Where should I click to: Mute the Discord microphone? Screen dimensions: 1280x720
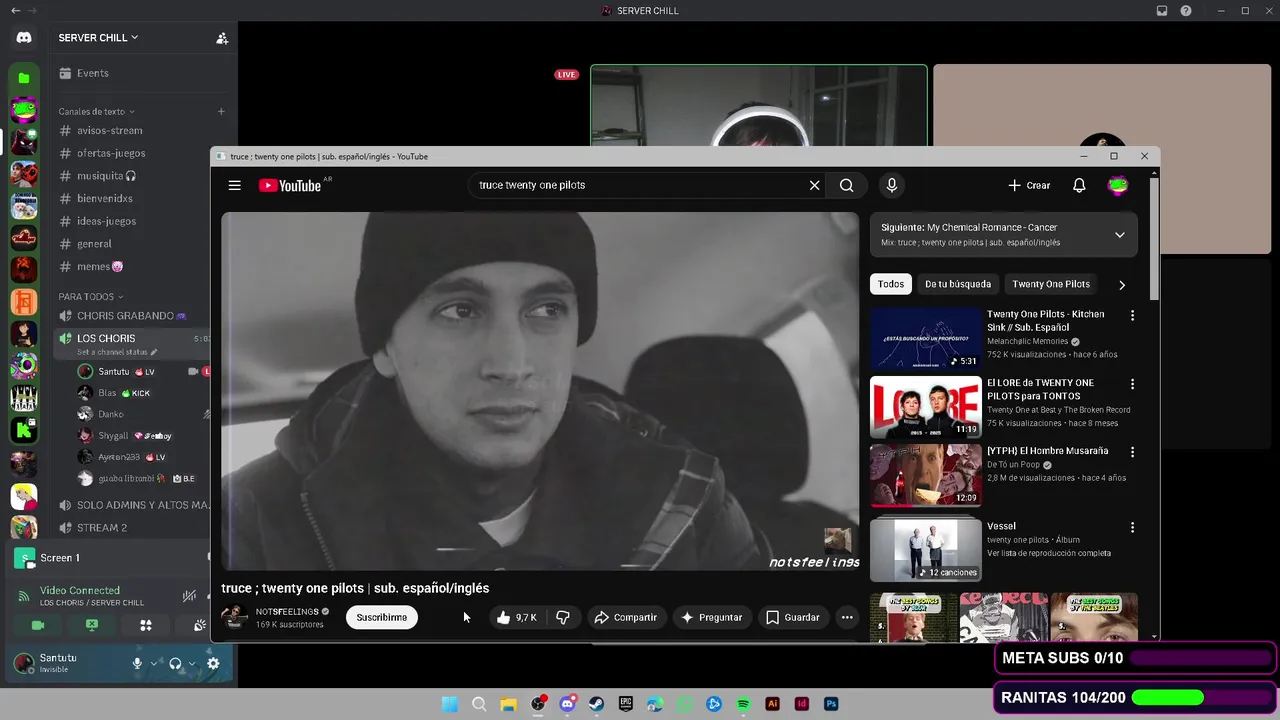(138, 663)
